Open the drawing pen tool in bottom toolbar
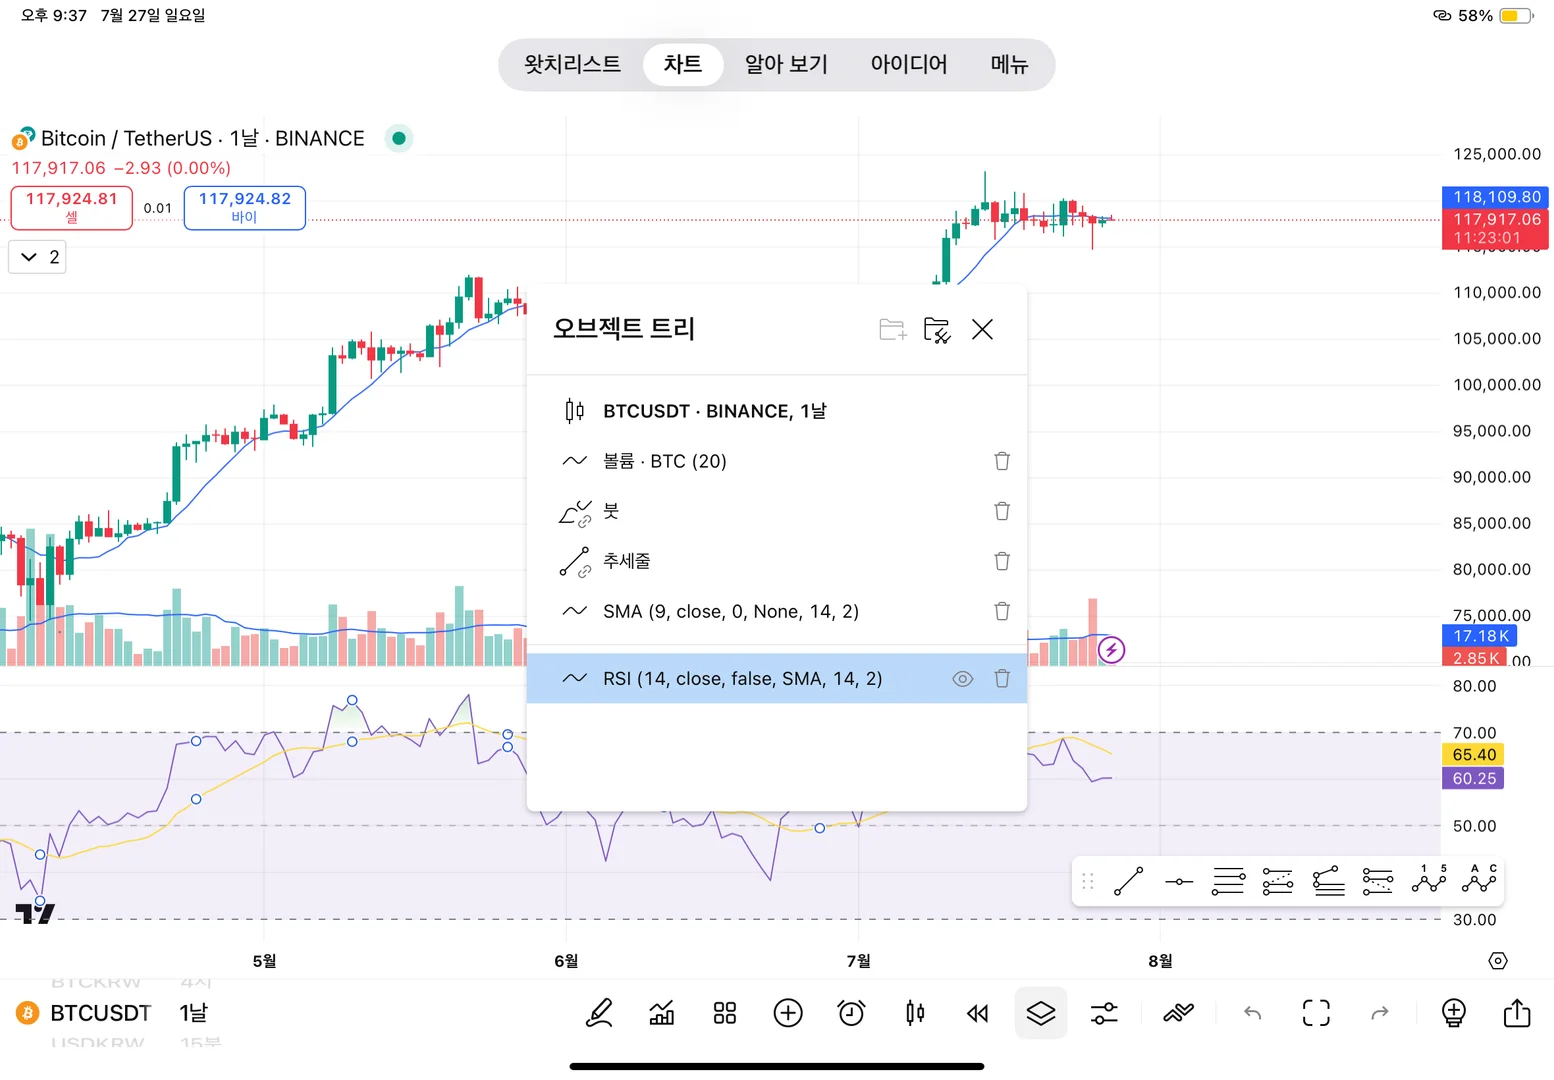The height and width of the screenshot is (1080, 1554). (599, 1013)
